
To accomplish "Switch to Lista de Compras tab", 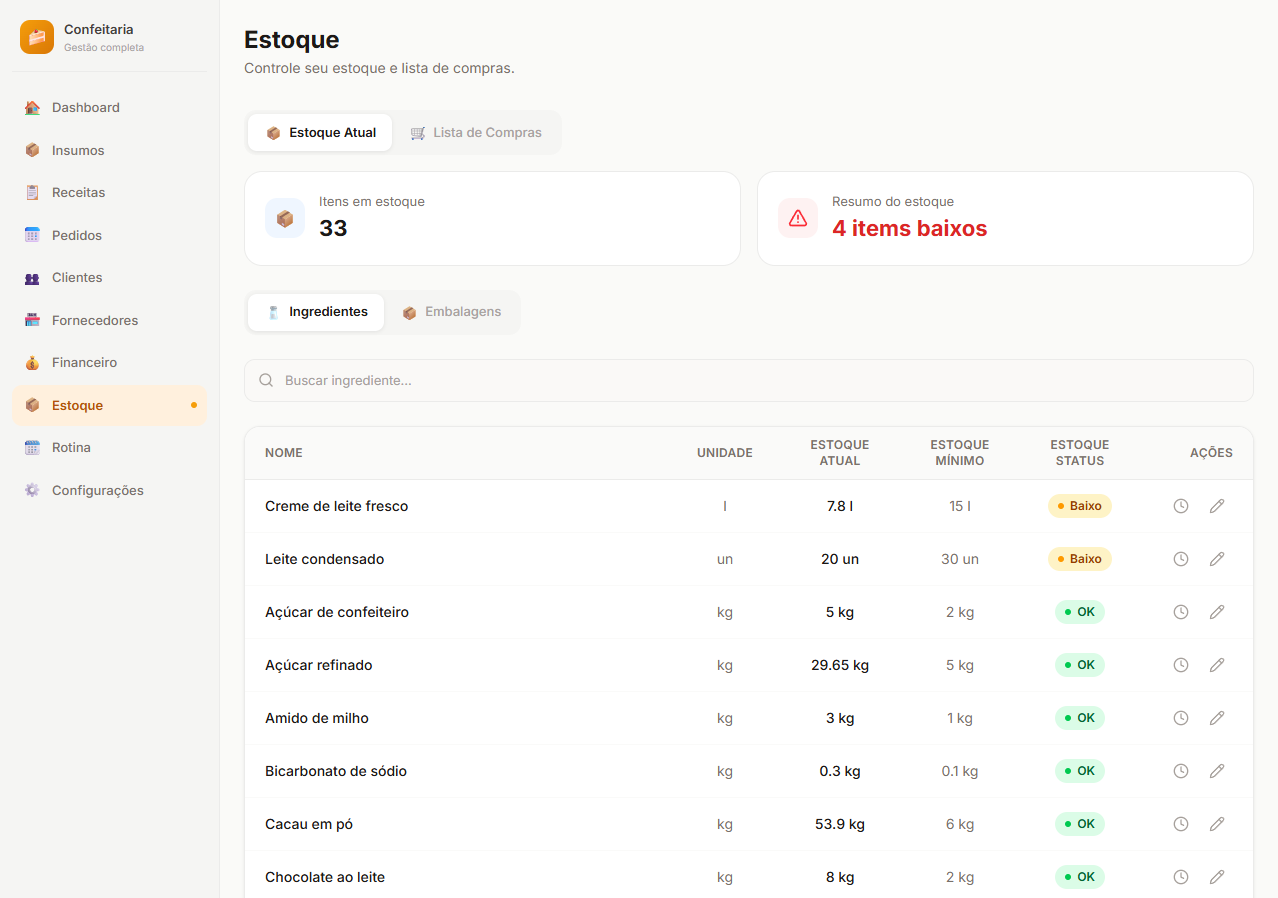I will [476, 133].
